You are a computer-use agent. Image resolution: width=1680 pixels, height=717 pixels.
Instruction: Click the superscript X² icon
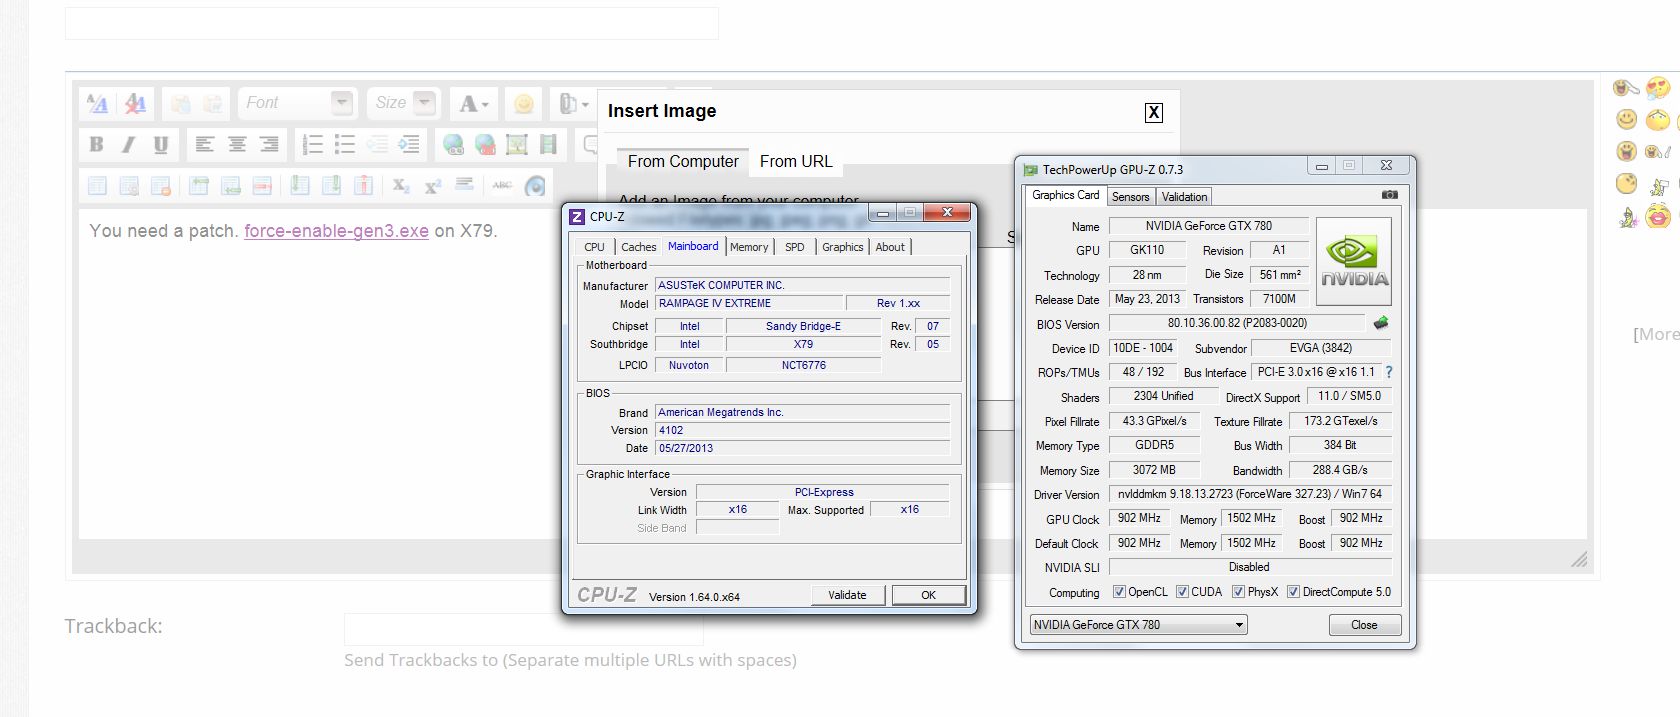(x=433, y=185)
